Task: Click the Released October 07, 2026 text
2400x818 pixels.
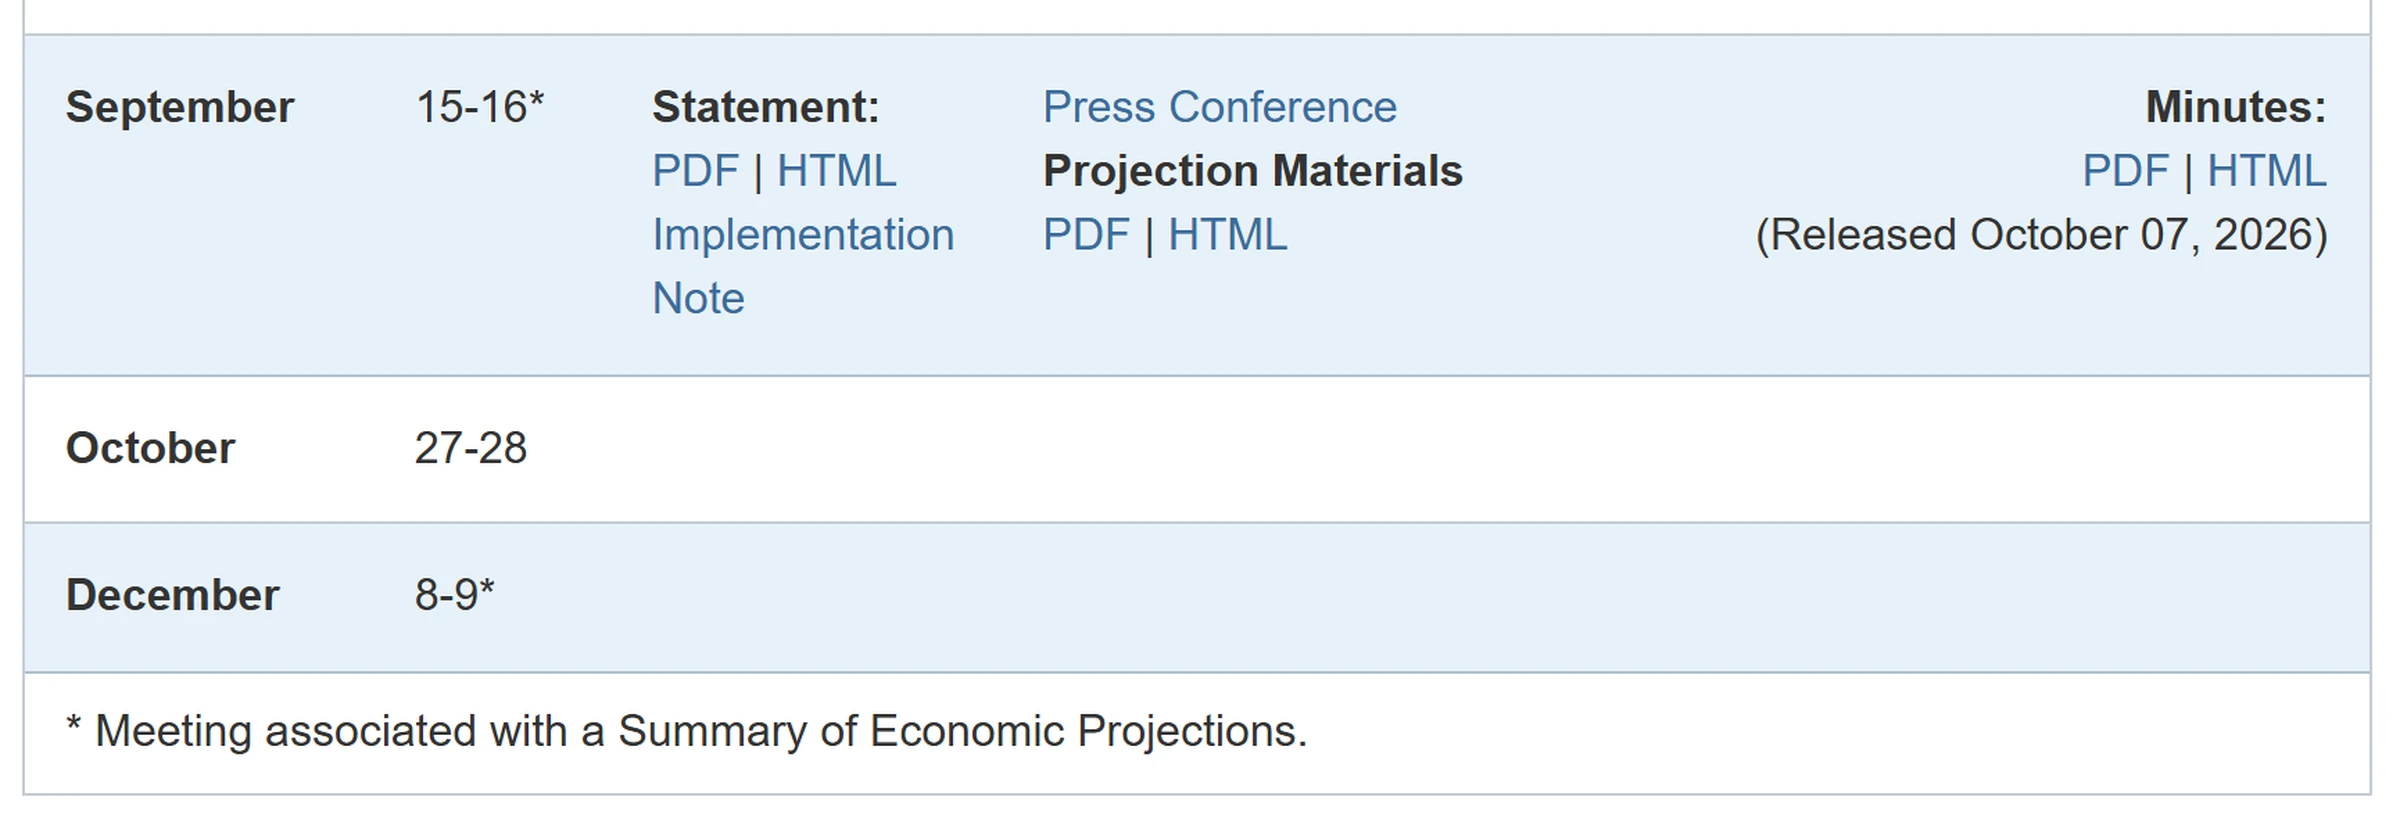Action: click(2042, 235)
